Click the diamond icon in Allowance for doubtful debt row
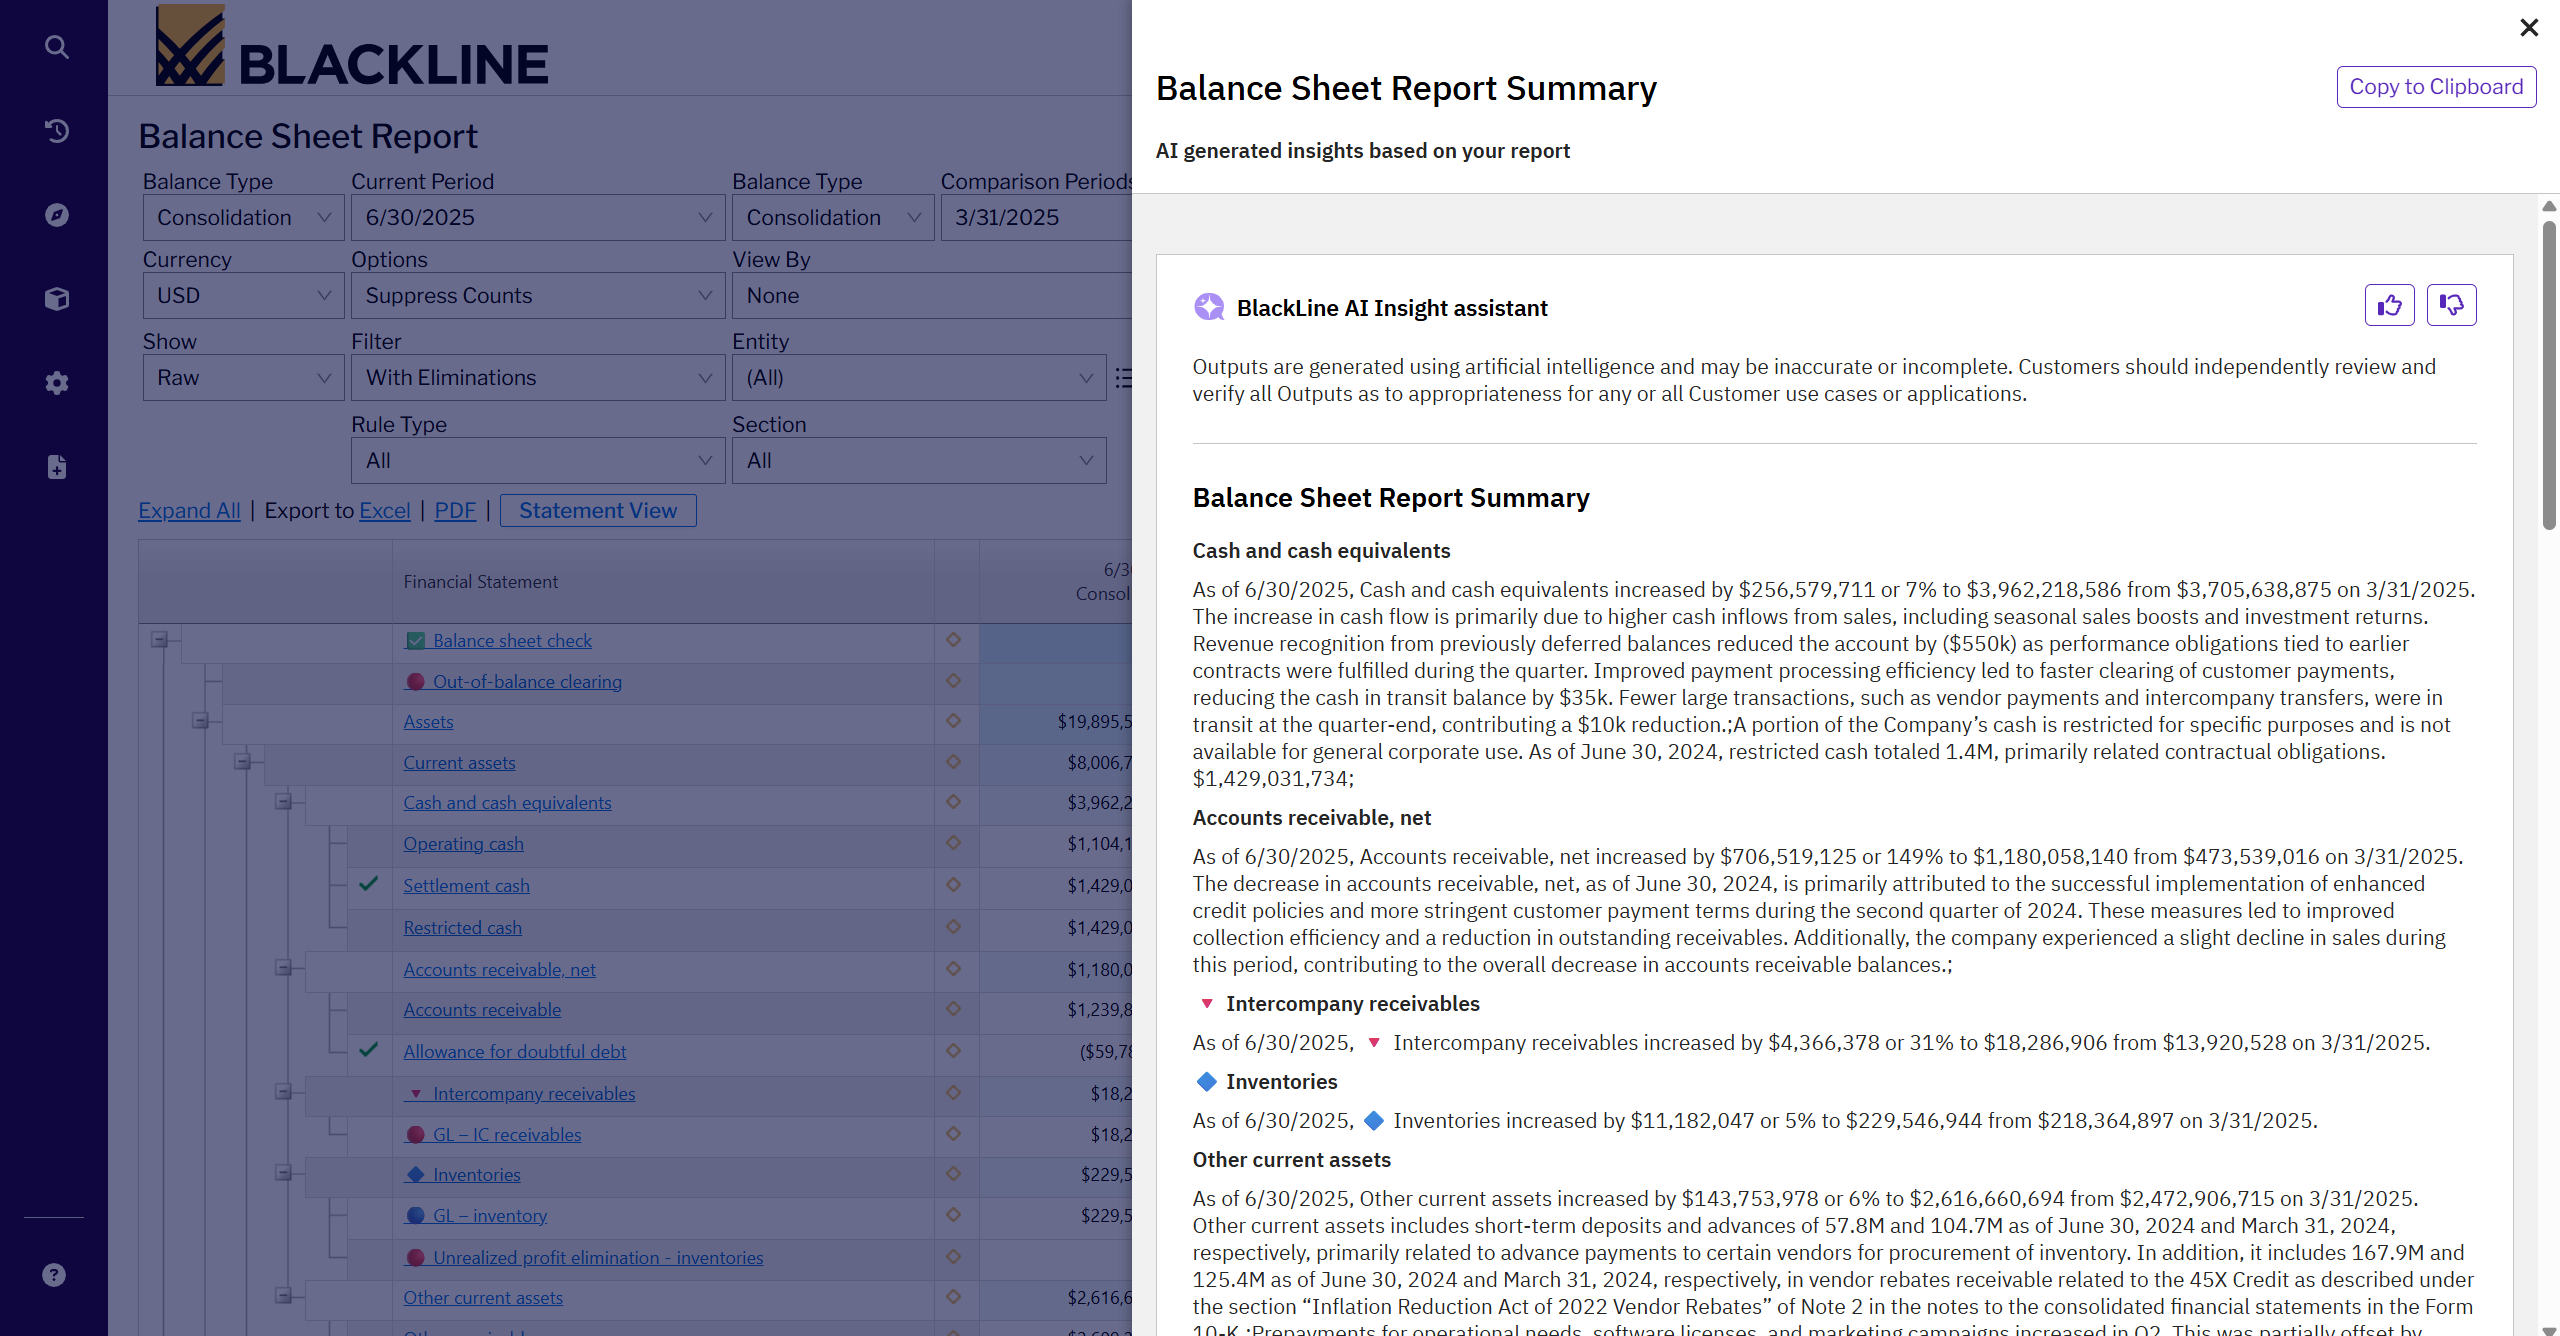 tap(953, 1051)
